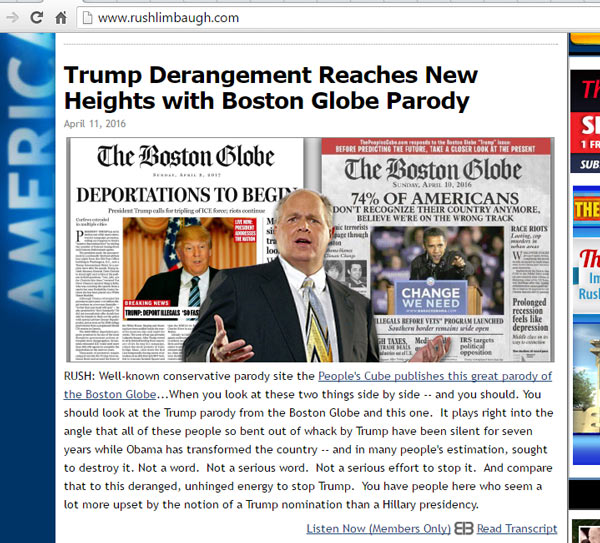The height and width of the screenshot is (543, 600).
Task: Click the page icon in address bar
Action: pos(88,18)
